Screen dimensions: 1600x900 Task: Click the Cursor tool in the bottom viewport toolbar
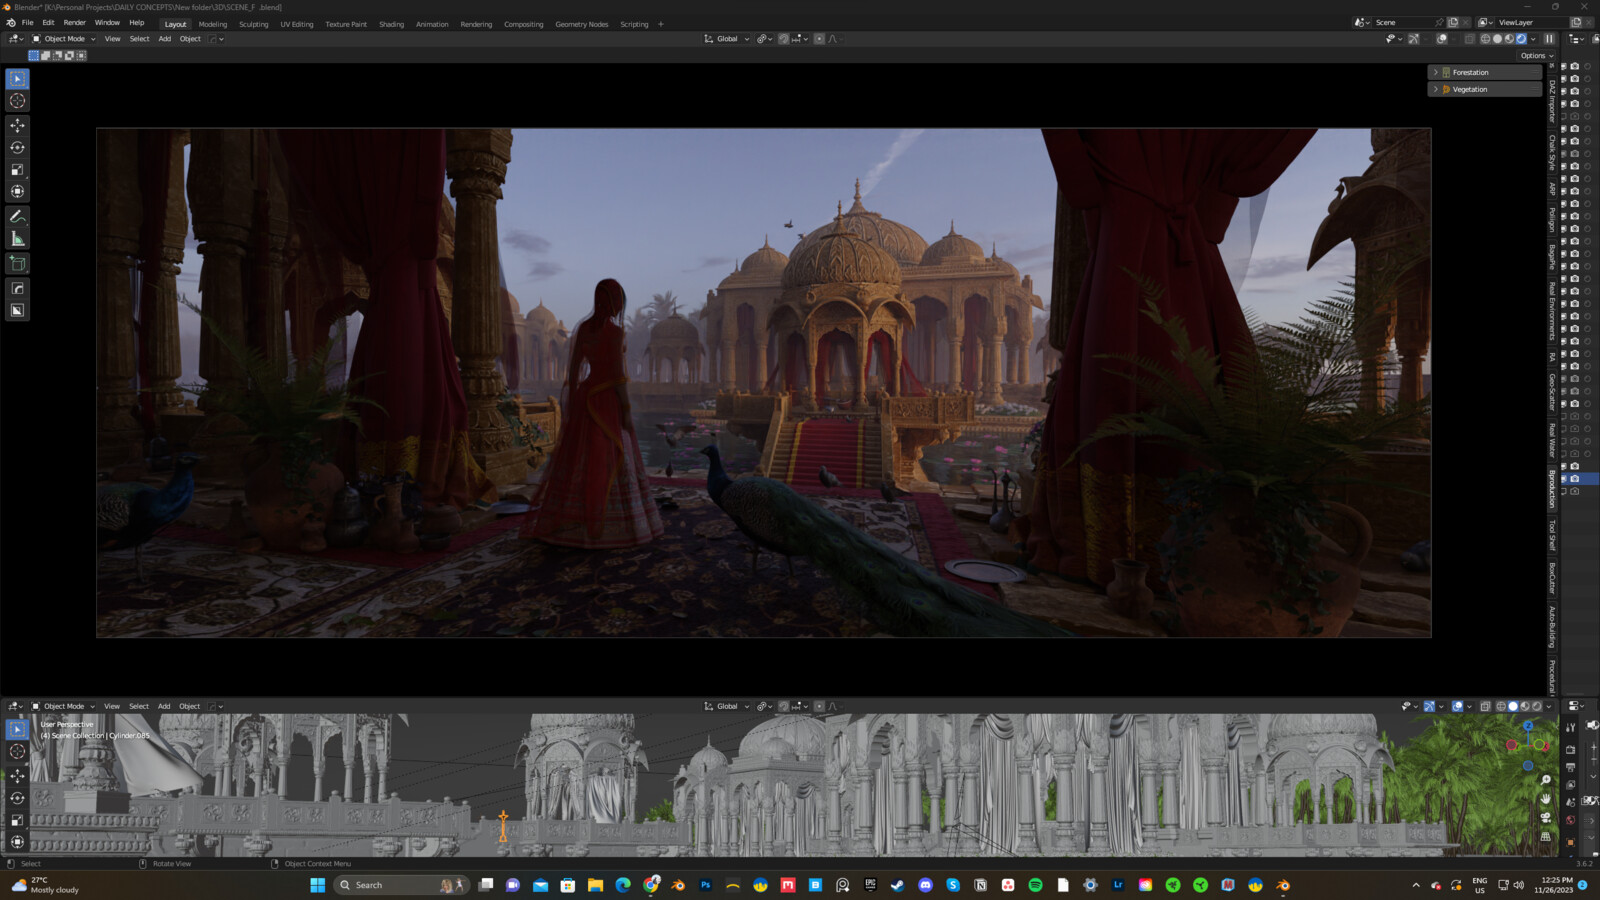(17, 752)
